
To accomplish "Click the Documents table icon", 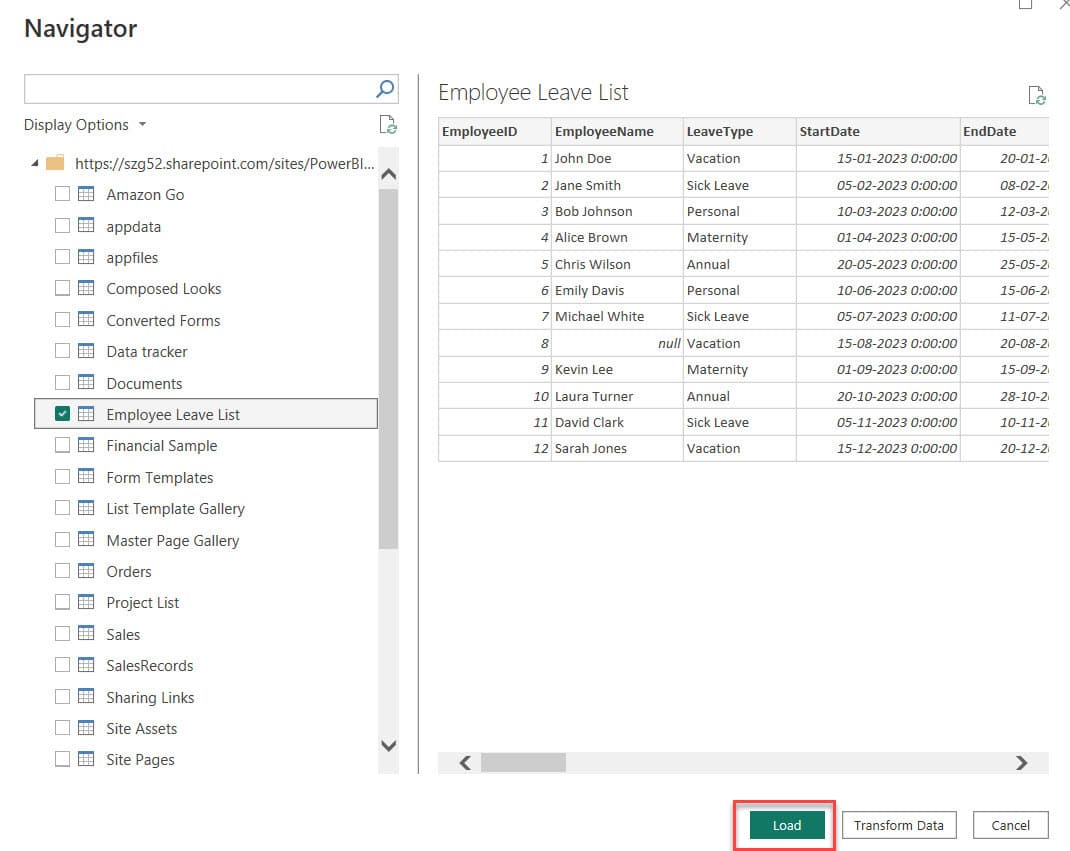I will (x=86, y=382).
